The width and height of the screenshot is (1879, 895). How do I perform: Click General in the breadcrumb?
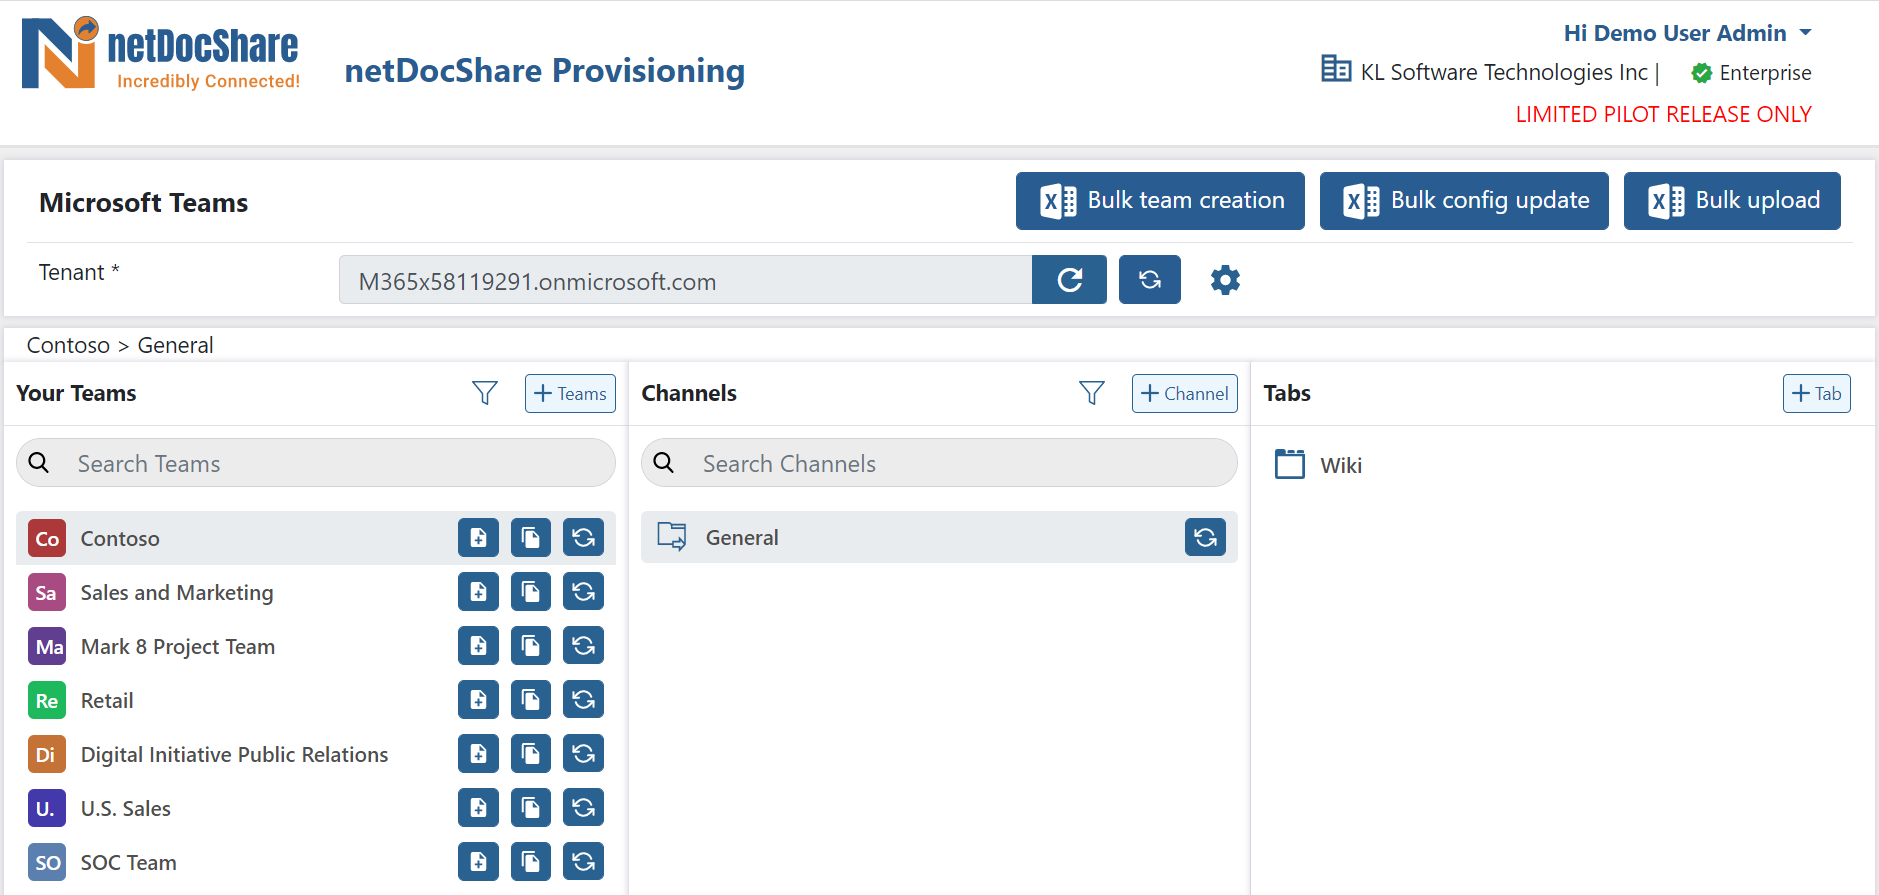click(x=175, y=345)
